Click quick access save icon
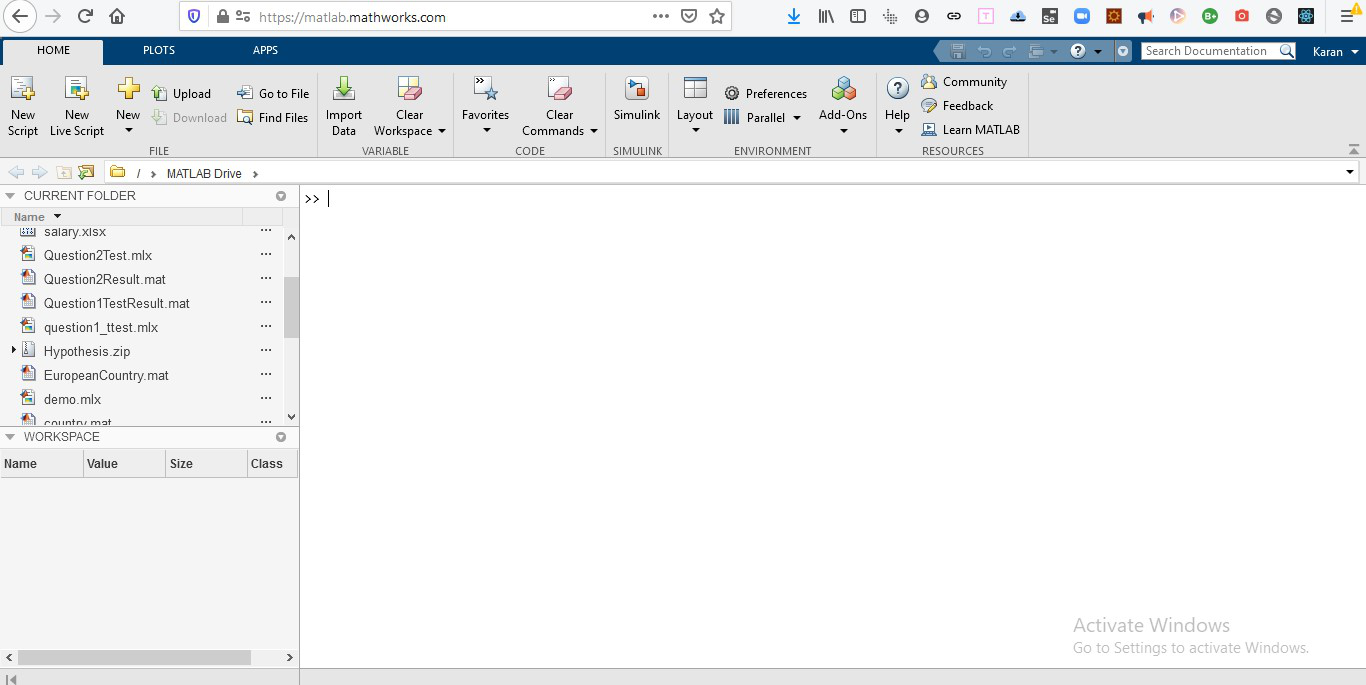Viewport: 1366px width, 685px height. tap(958, 51)
